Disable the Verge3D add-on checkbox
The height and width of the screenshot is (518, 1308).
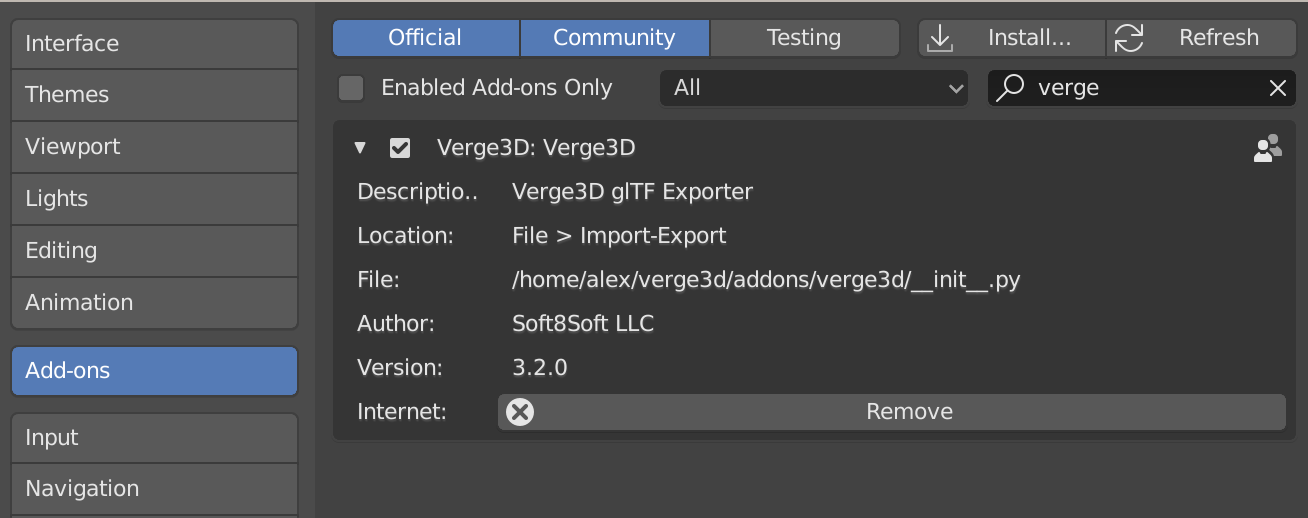tap(400, 149)
